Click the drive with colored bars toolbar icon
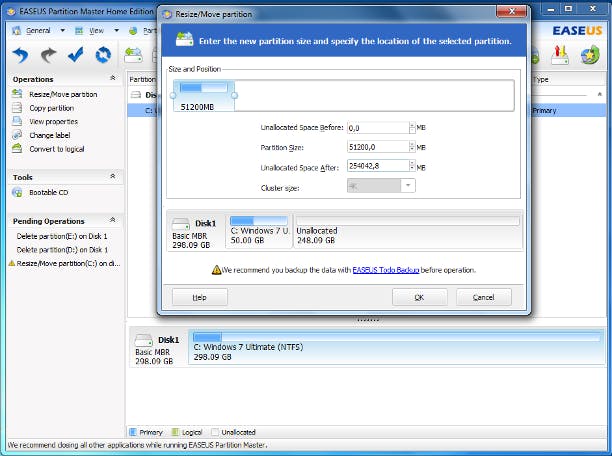This screenshot has height=456, width=612. (560, 55)
